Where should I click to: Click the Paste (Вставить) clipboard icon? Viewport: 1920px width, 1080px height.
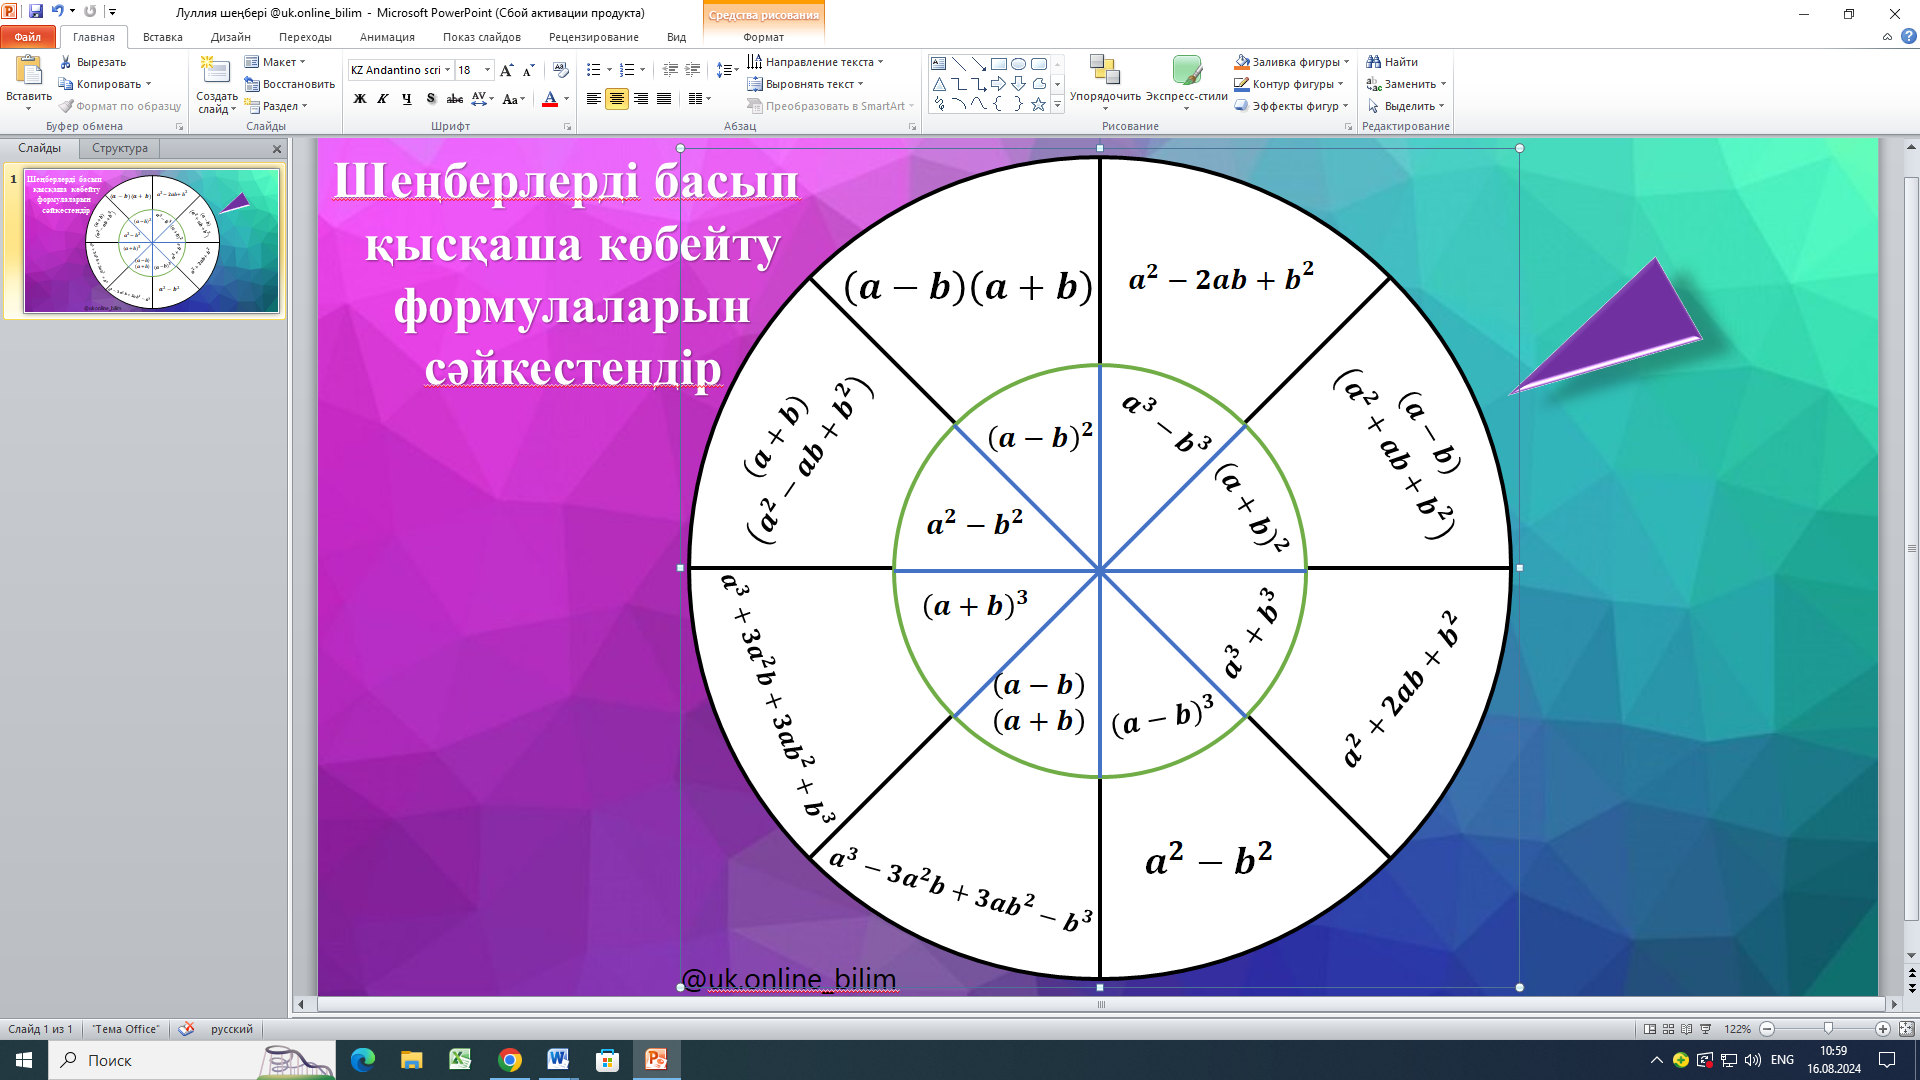click(x=28, y=72)
